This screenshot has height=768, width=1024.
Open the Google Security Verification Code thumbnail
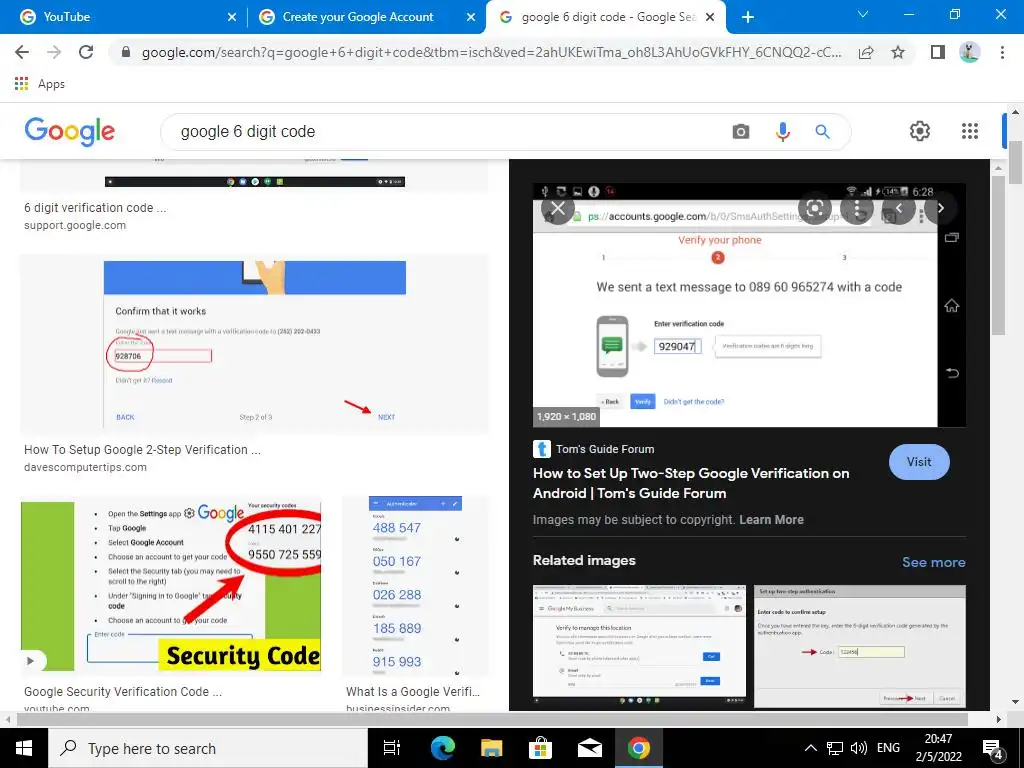coord(171,584)
